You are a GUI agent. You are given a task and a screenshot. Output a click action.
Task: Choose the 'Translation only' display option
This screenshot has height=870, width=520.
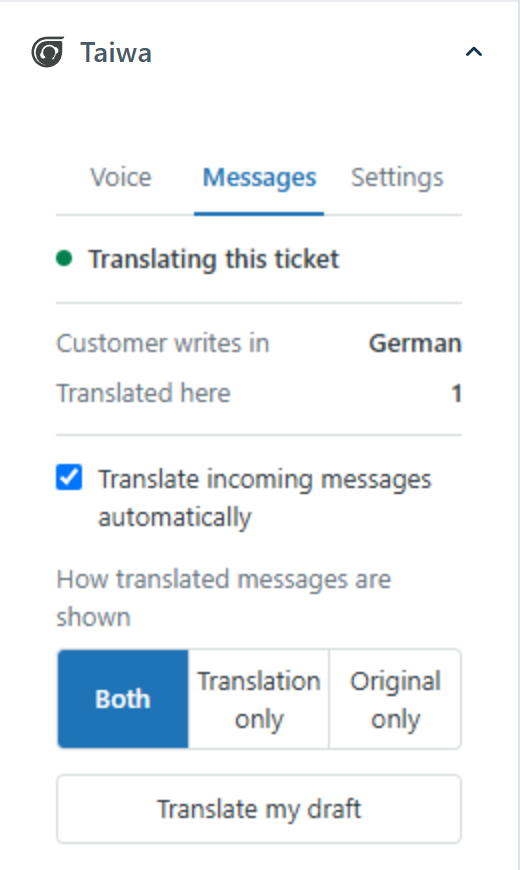pyautogui.click(x=259, y=699)
